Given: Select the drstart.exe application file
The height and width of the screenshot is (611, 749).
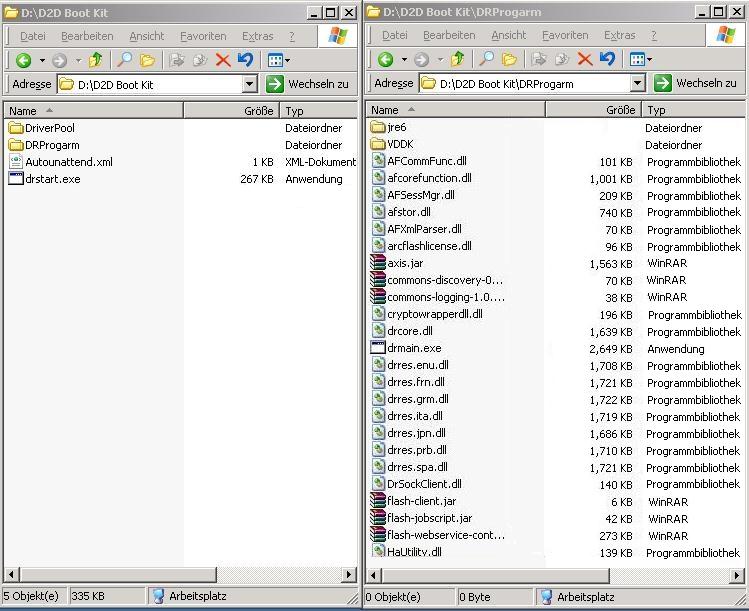Looking at the screenshot, I should pos(52,179).
